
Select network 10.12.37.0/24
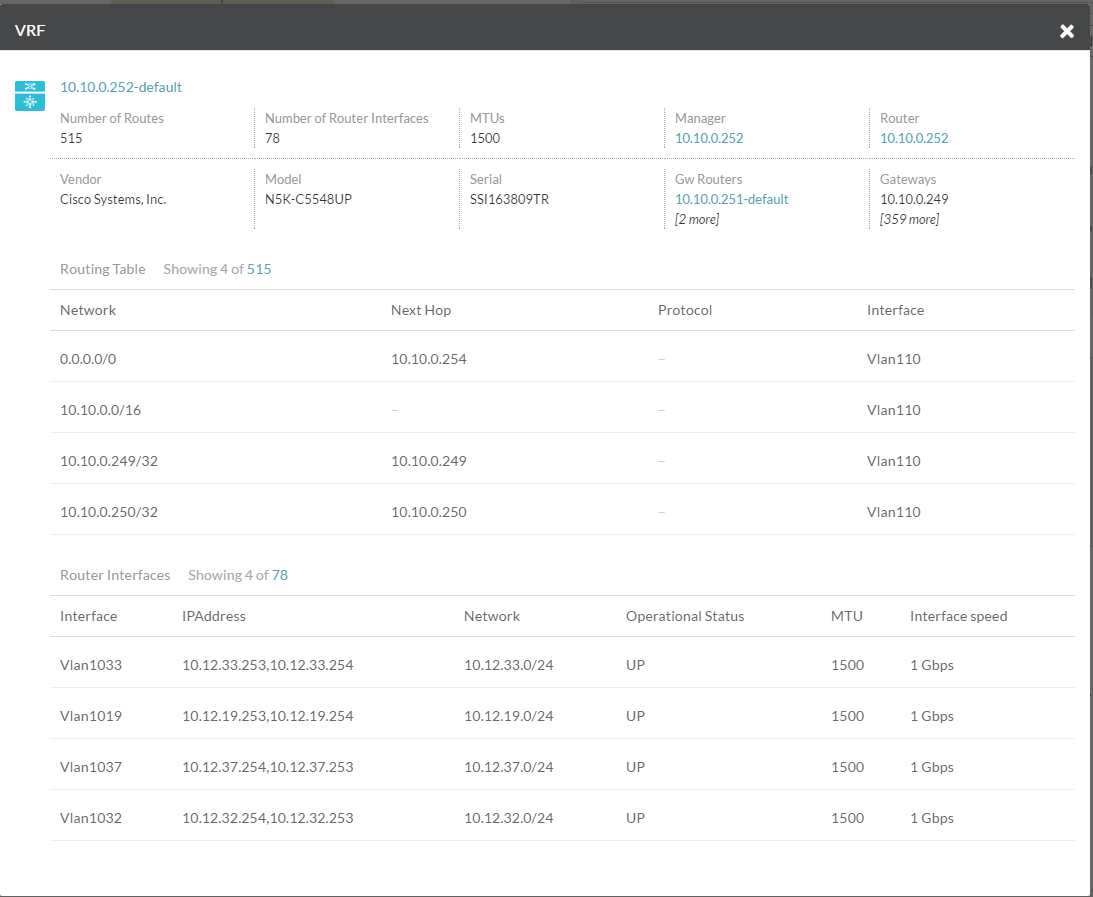pyautogui.click(x=509, y=767)
